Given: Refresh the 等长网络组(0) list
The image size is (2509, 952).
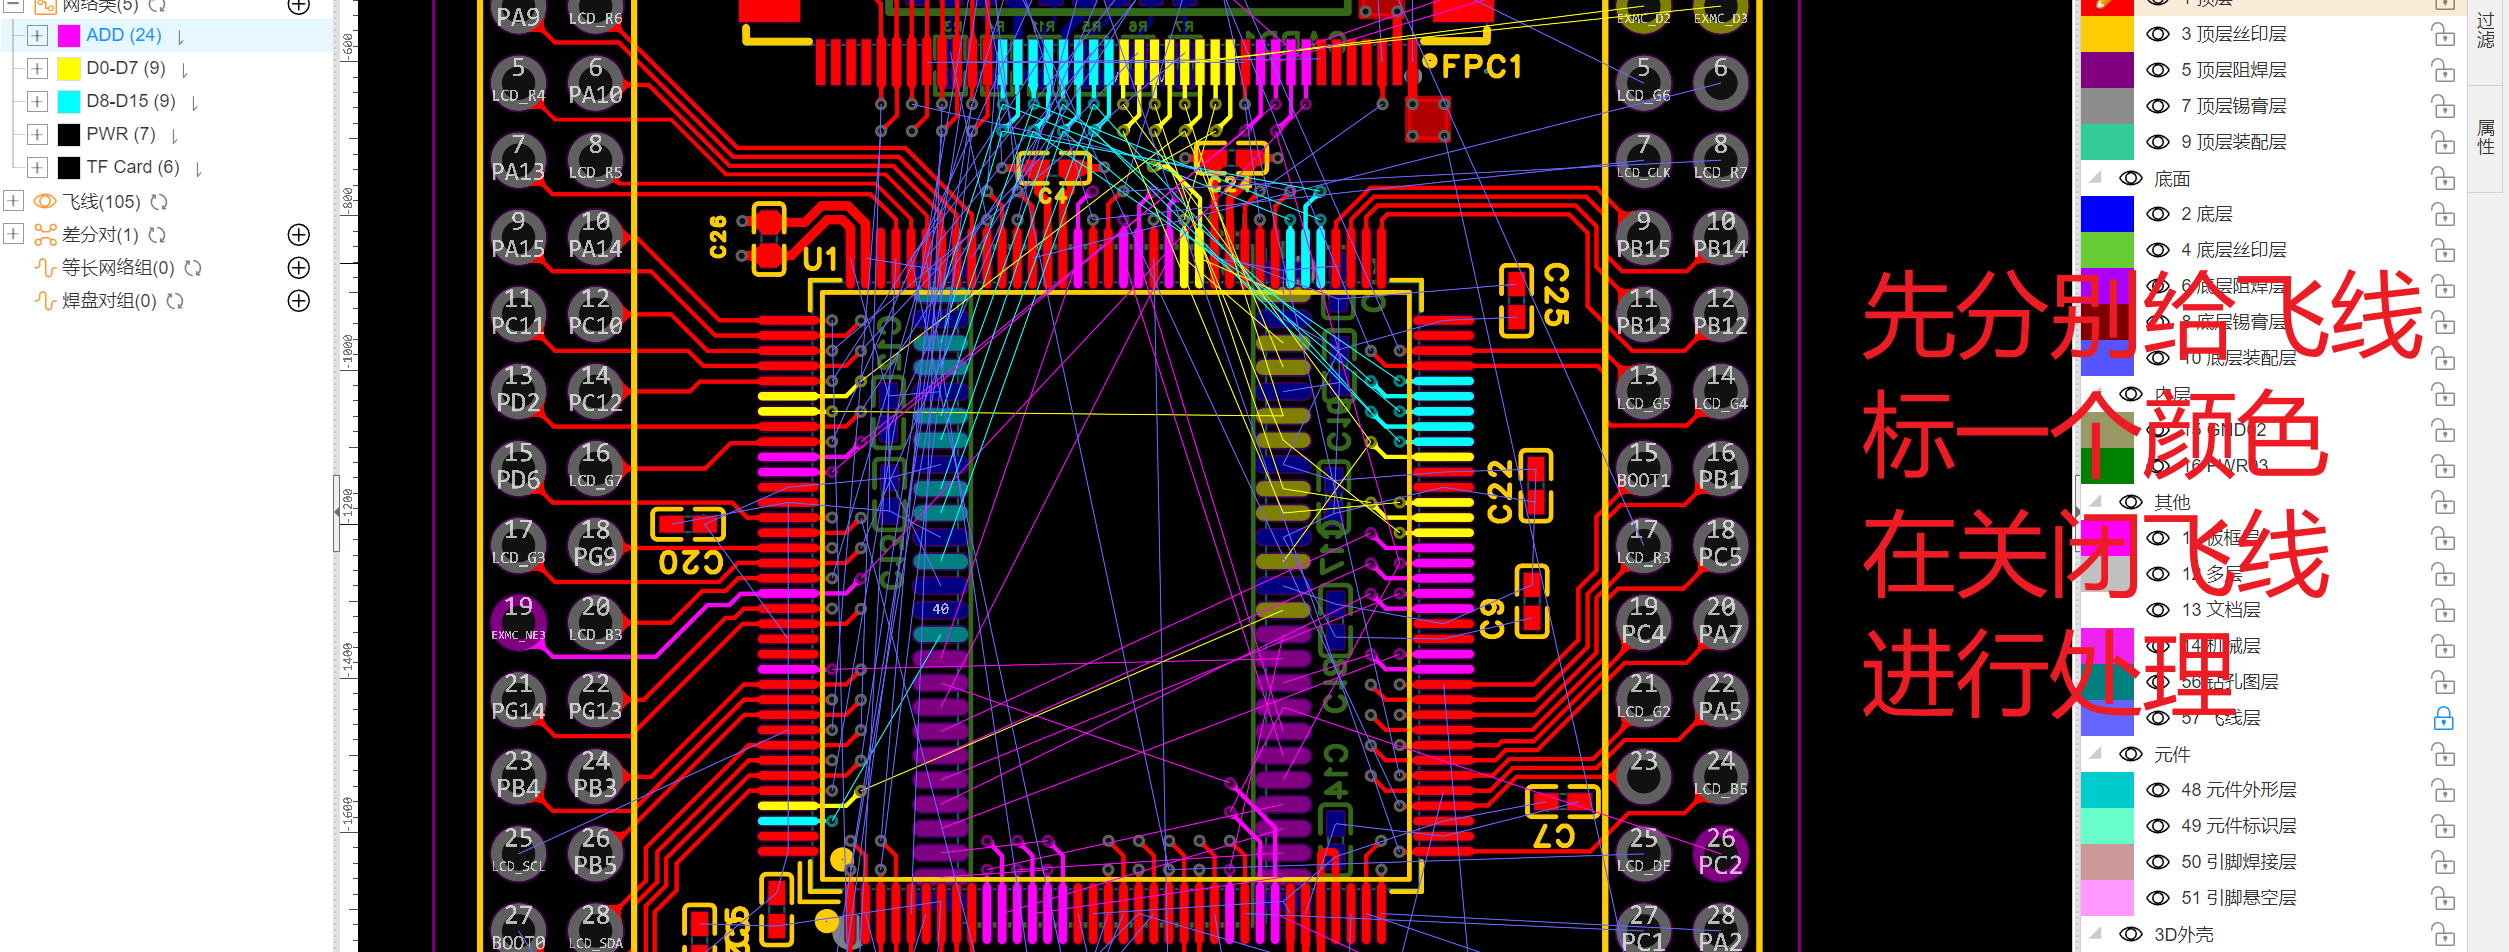Looking at the screenshot, I should point(193,268).
